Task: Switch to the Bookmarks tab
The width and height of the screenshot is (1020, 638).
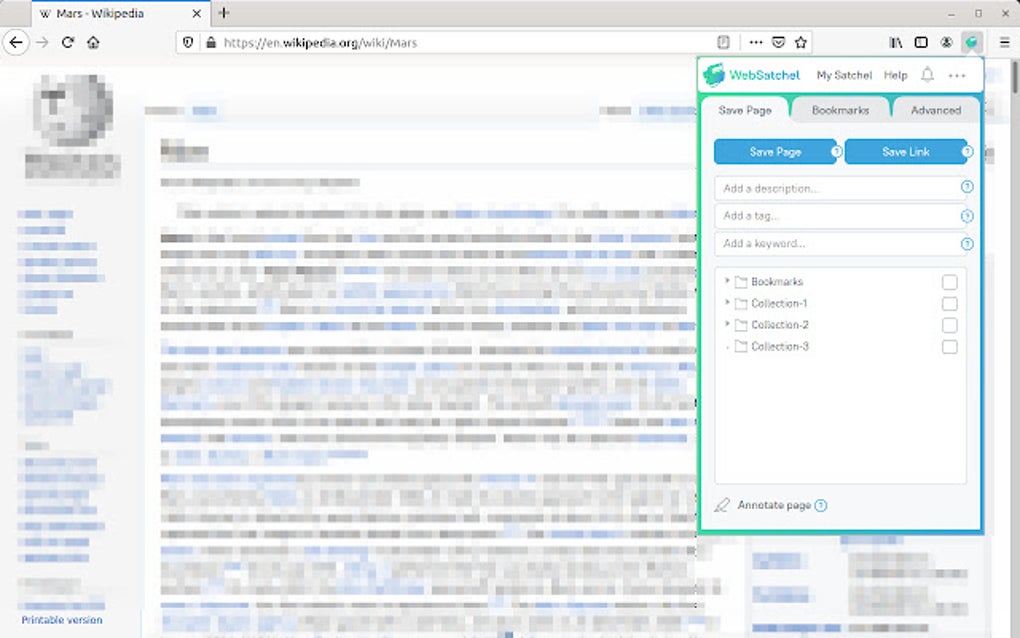Action: click(x=840, y=110)
